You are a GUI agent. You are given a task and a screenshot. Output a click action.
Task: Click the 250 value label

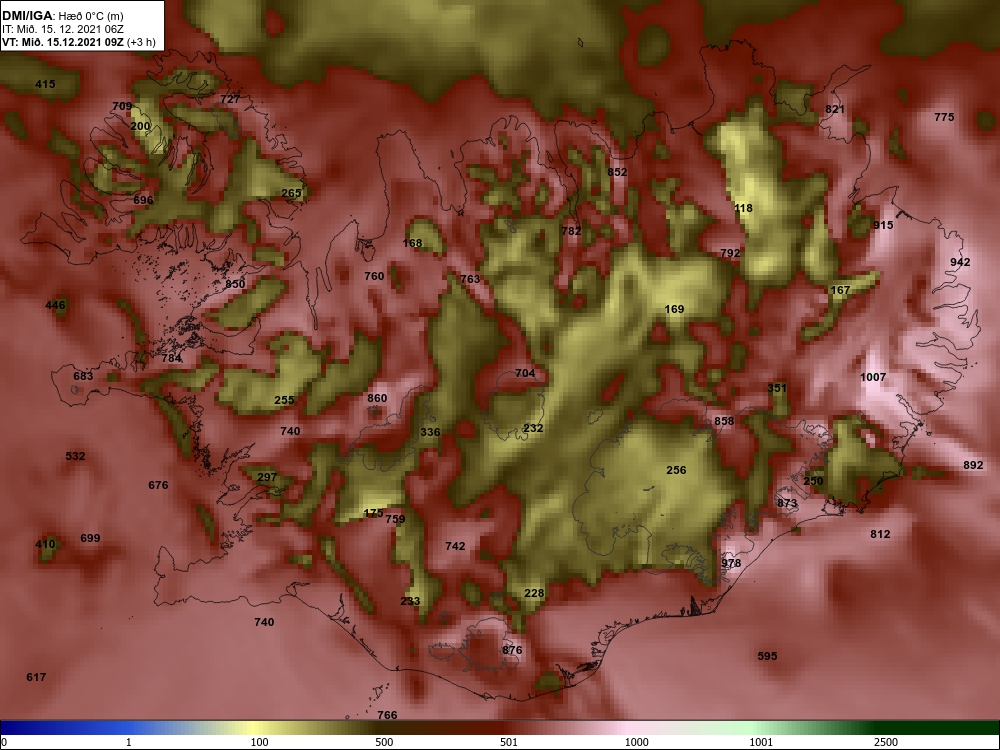coord(813,482)
